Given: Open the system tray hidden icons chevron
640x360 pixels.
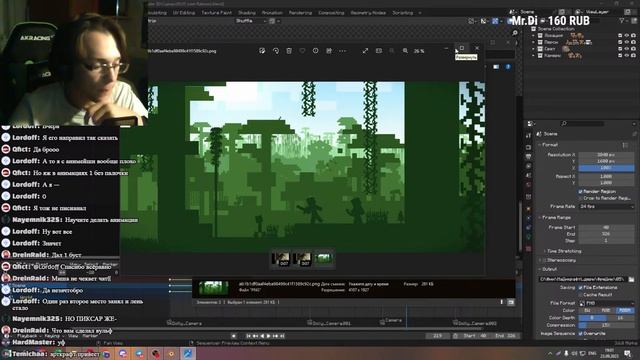Looking at the screenshot, I should tap(550, 353).
